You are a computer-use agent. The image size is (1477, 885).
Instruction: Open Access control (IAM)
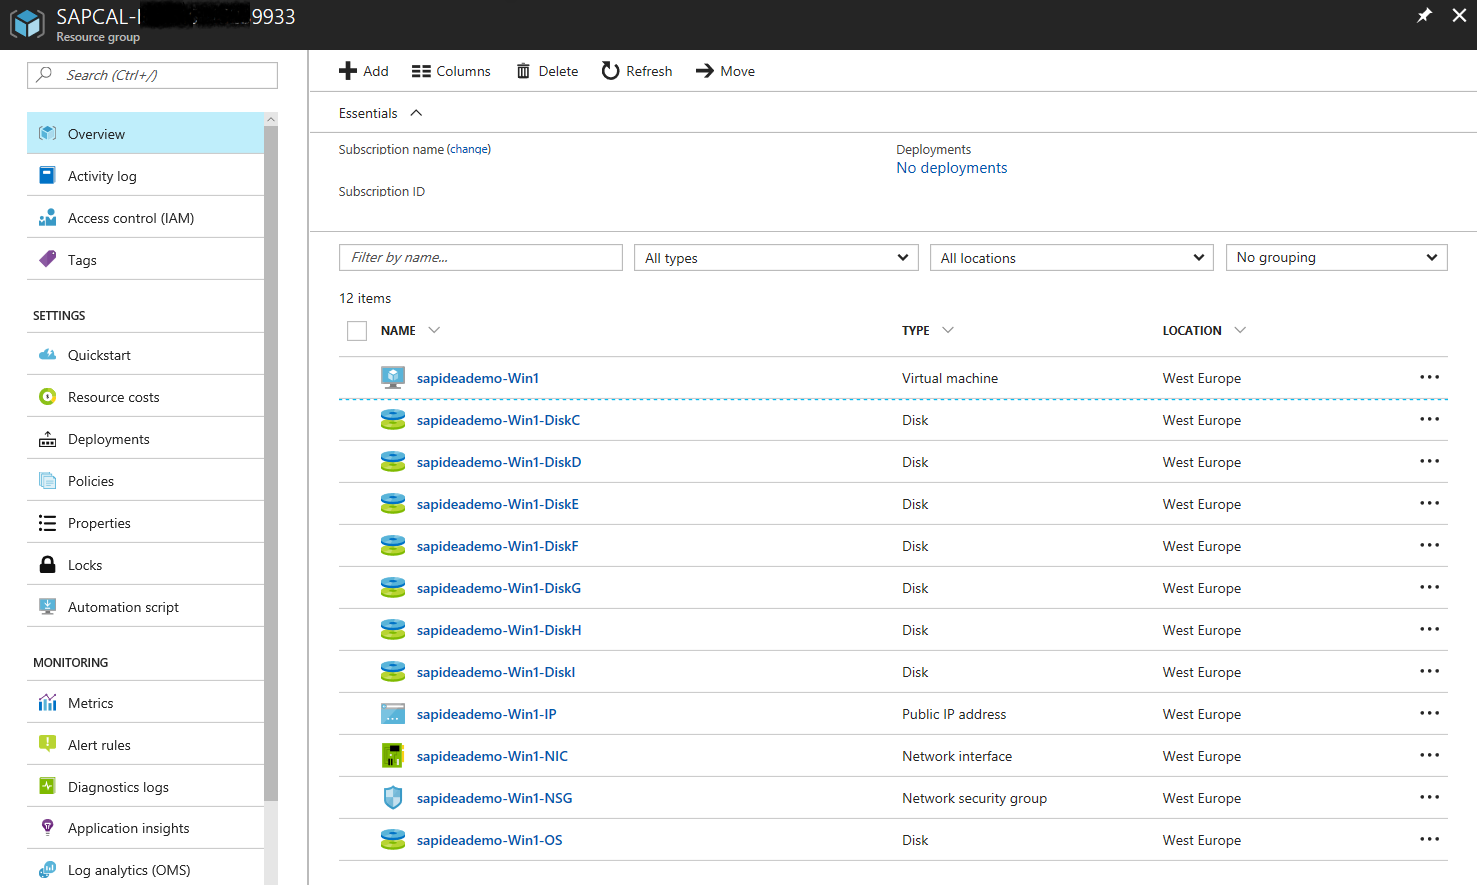[x=145, y=218]
